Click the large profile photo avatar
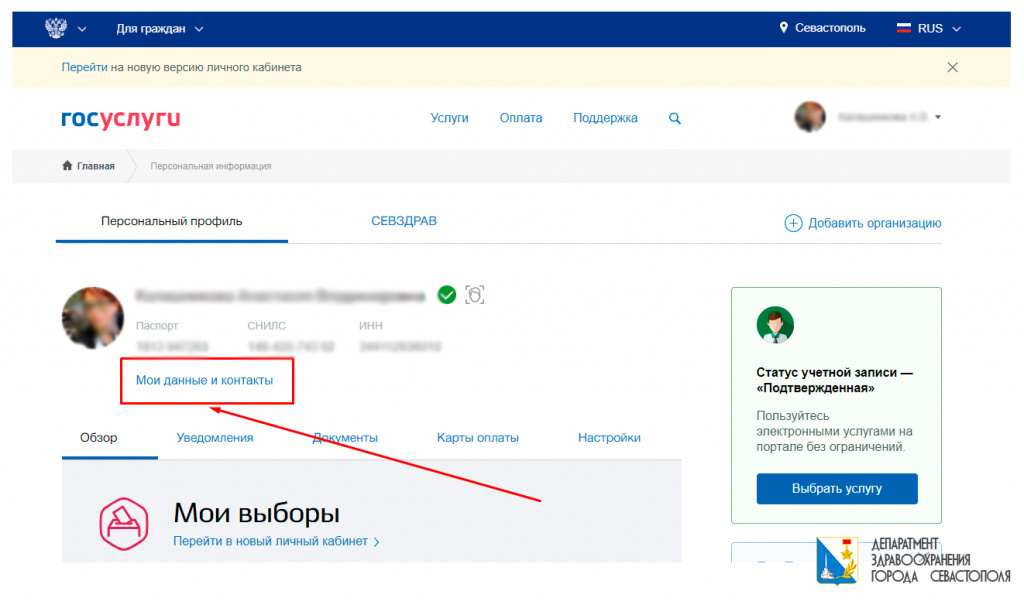 pos(93,316)
